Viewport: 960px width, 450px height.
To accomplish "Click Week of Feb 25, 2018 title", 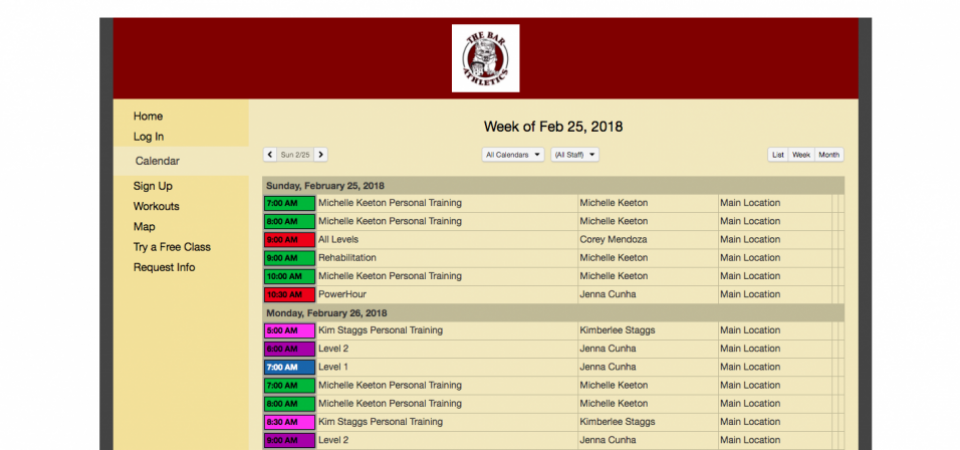I will pyautogui.click(x=553, y=127).
